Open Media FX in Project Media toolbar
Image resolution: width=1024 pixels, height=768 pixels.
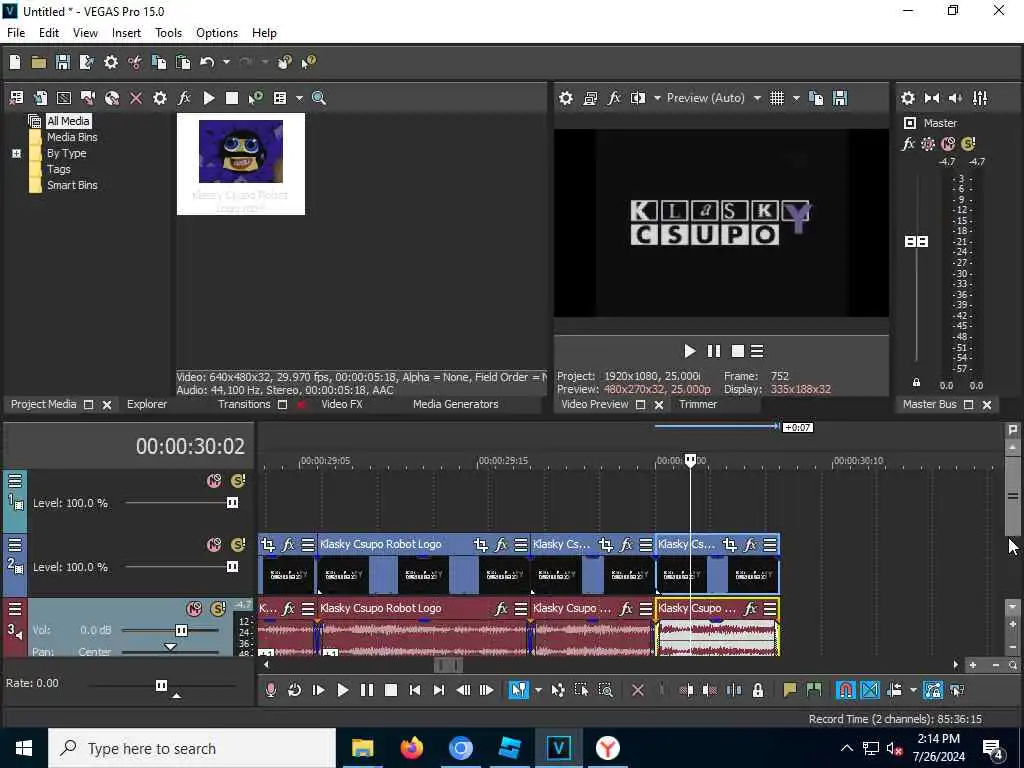[184, 98]
